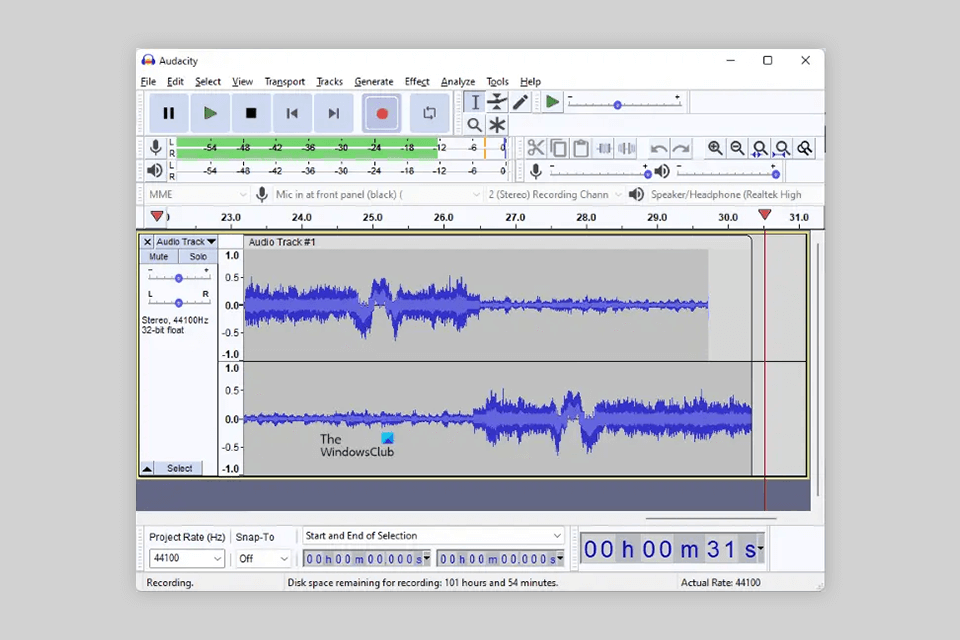Click the Zoom Out icon
This screenshot has width=960, height=640.
[x=737, y=148]
